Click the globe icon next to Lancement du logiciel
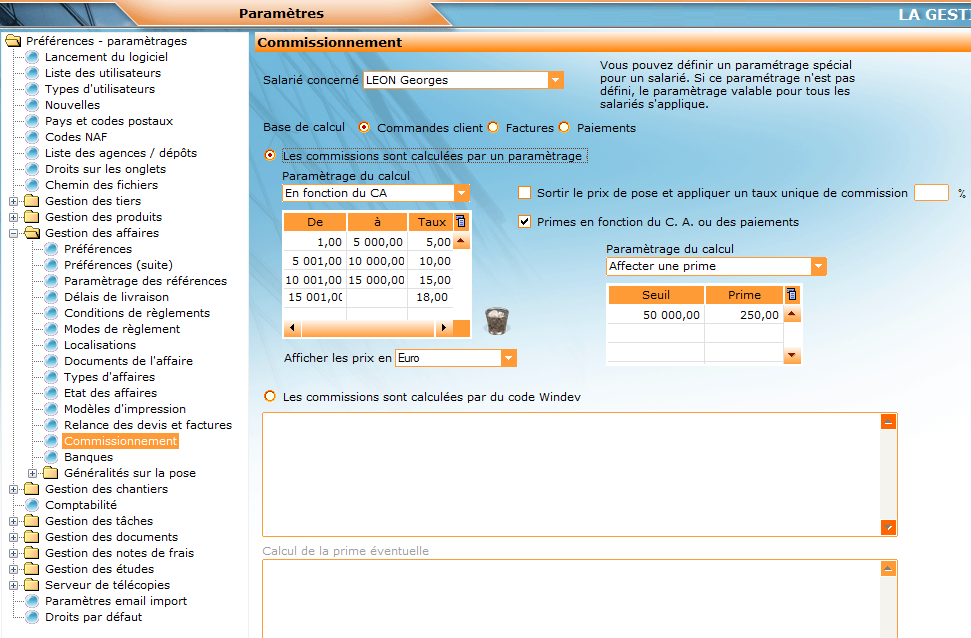The image size is (971, 638). pos(33,57)
